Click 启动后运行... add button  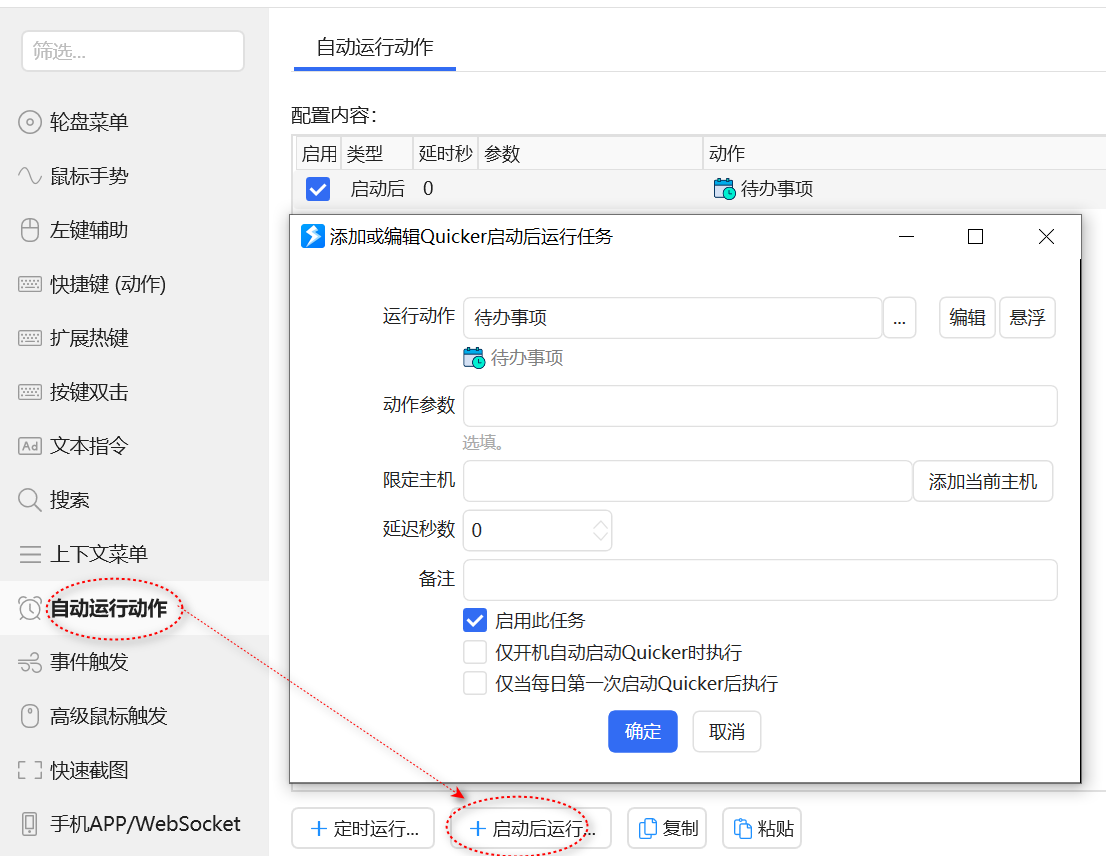(530, 828)
